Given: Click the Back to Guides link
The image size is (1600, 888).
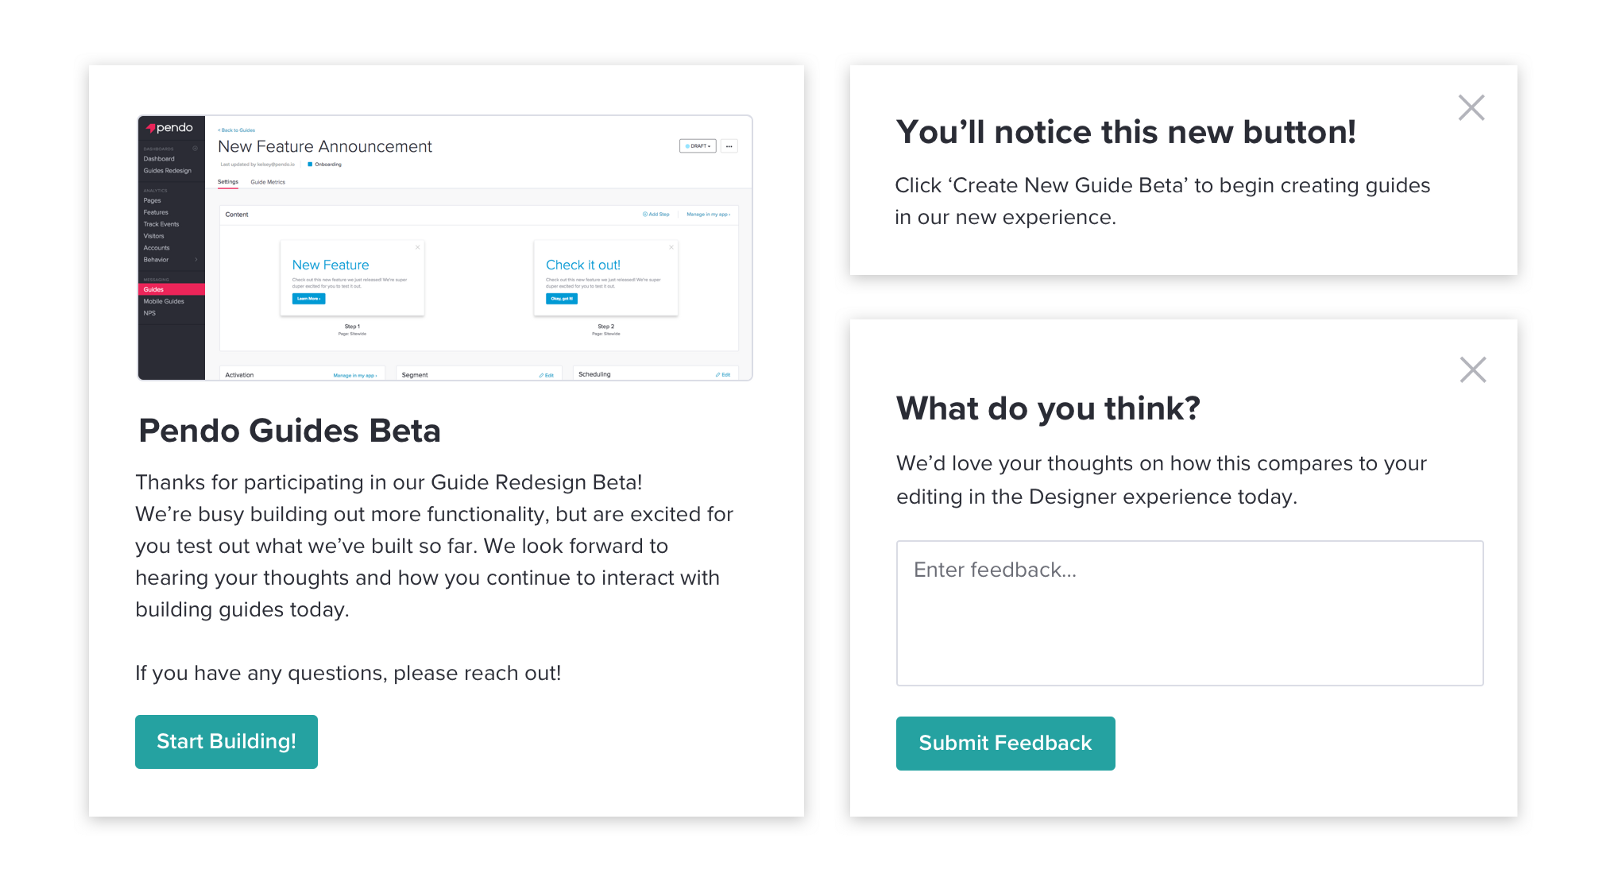Looking at the screenshot, I should tap(236, 130).
